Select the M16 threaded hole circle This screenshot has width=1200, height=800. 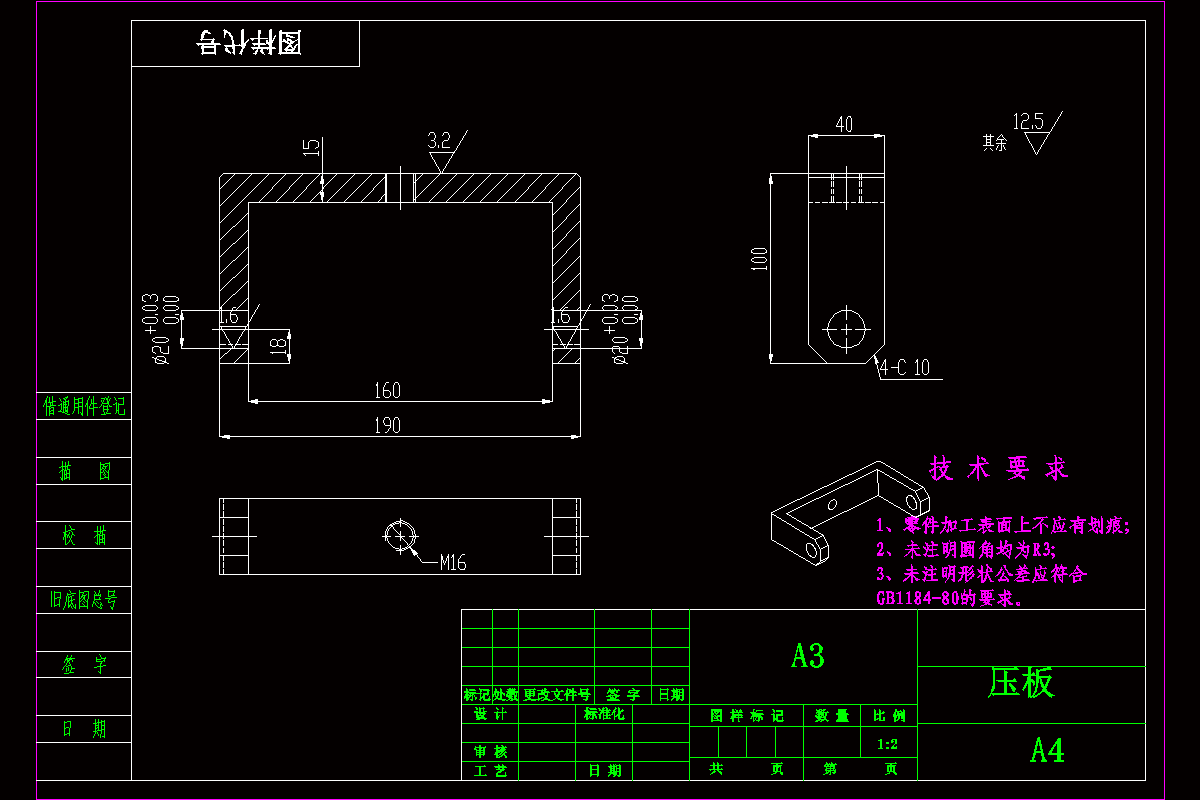click(x=400, y=535)
